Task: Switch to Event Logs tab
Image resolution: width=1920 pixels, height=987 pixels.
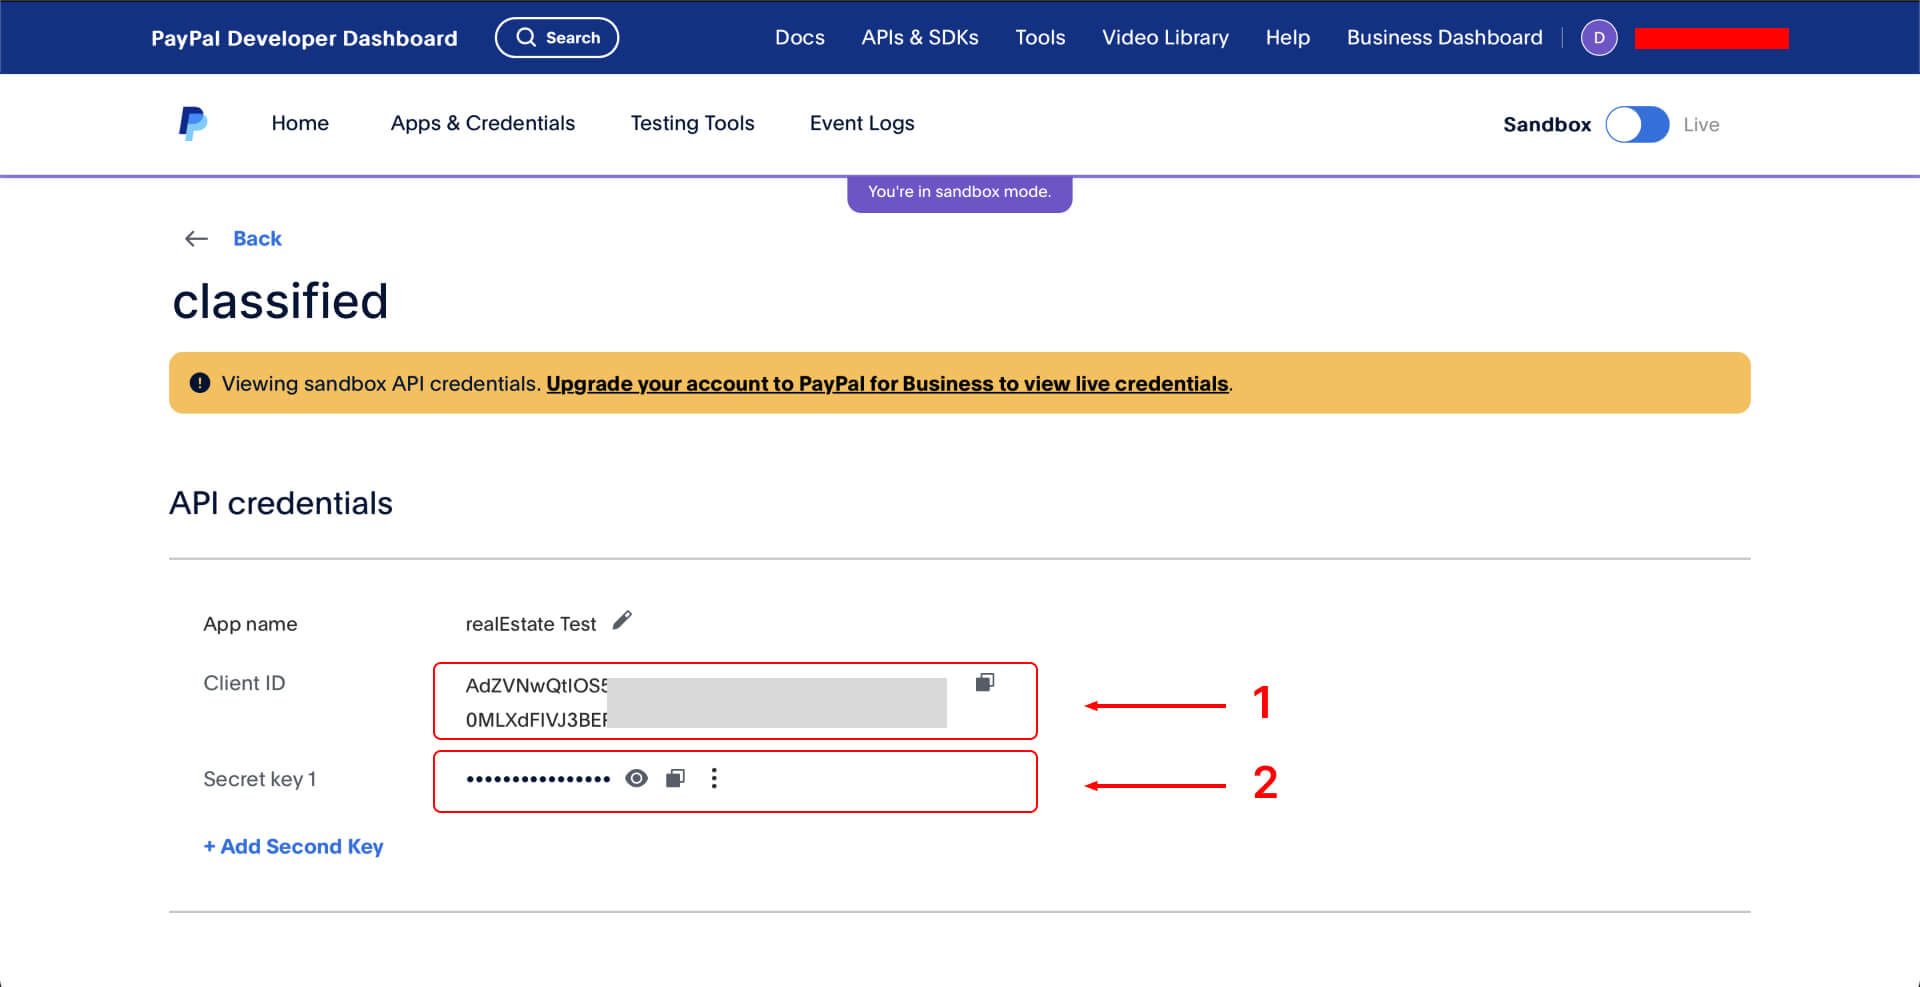Action: 861,124
